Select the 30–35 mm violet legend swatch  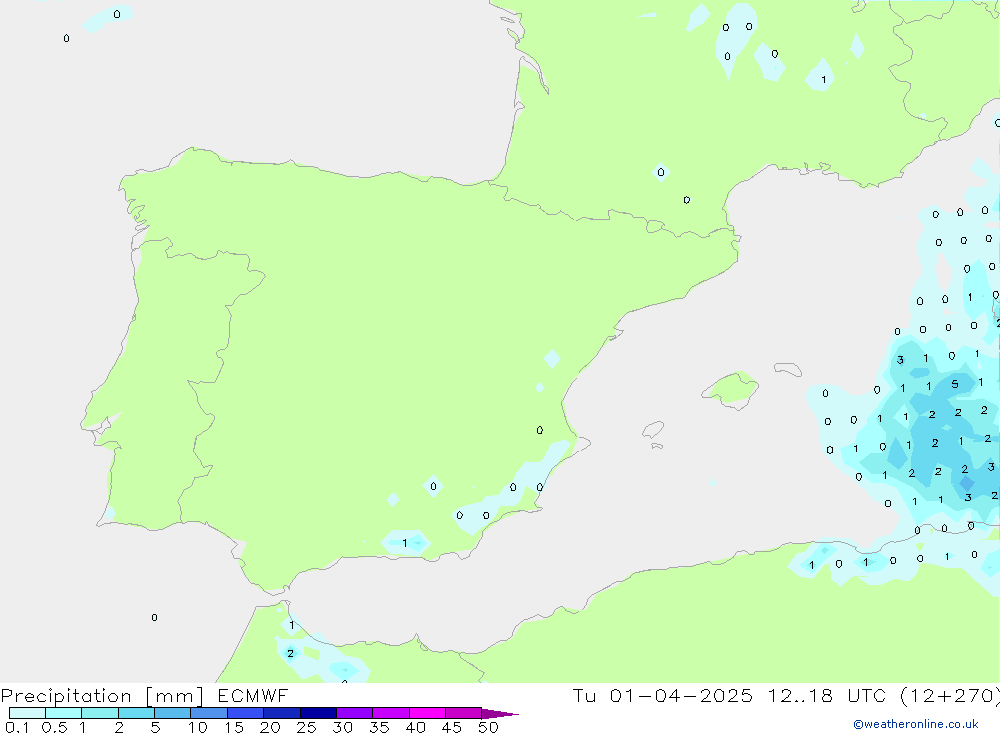[355, 713]
